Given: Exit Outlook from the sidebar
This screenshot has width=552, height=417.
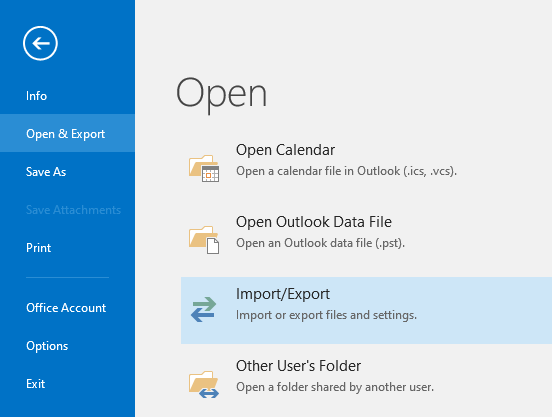Looking at the screenshot, I should point(35,384).
